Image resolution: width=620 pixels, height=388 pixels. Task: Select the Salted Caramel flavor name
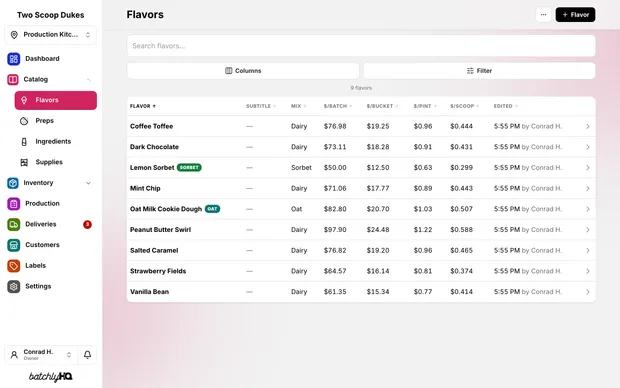154,250
